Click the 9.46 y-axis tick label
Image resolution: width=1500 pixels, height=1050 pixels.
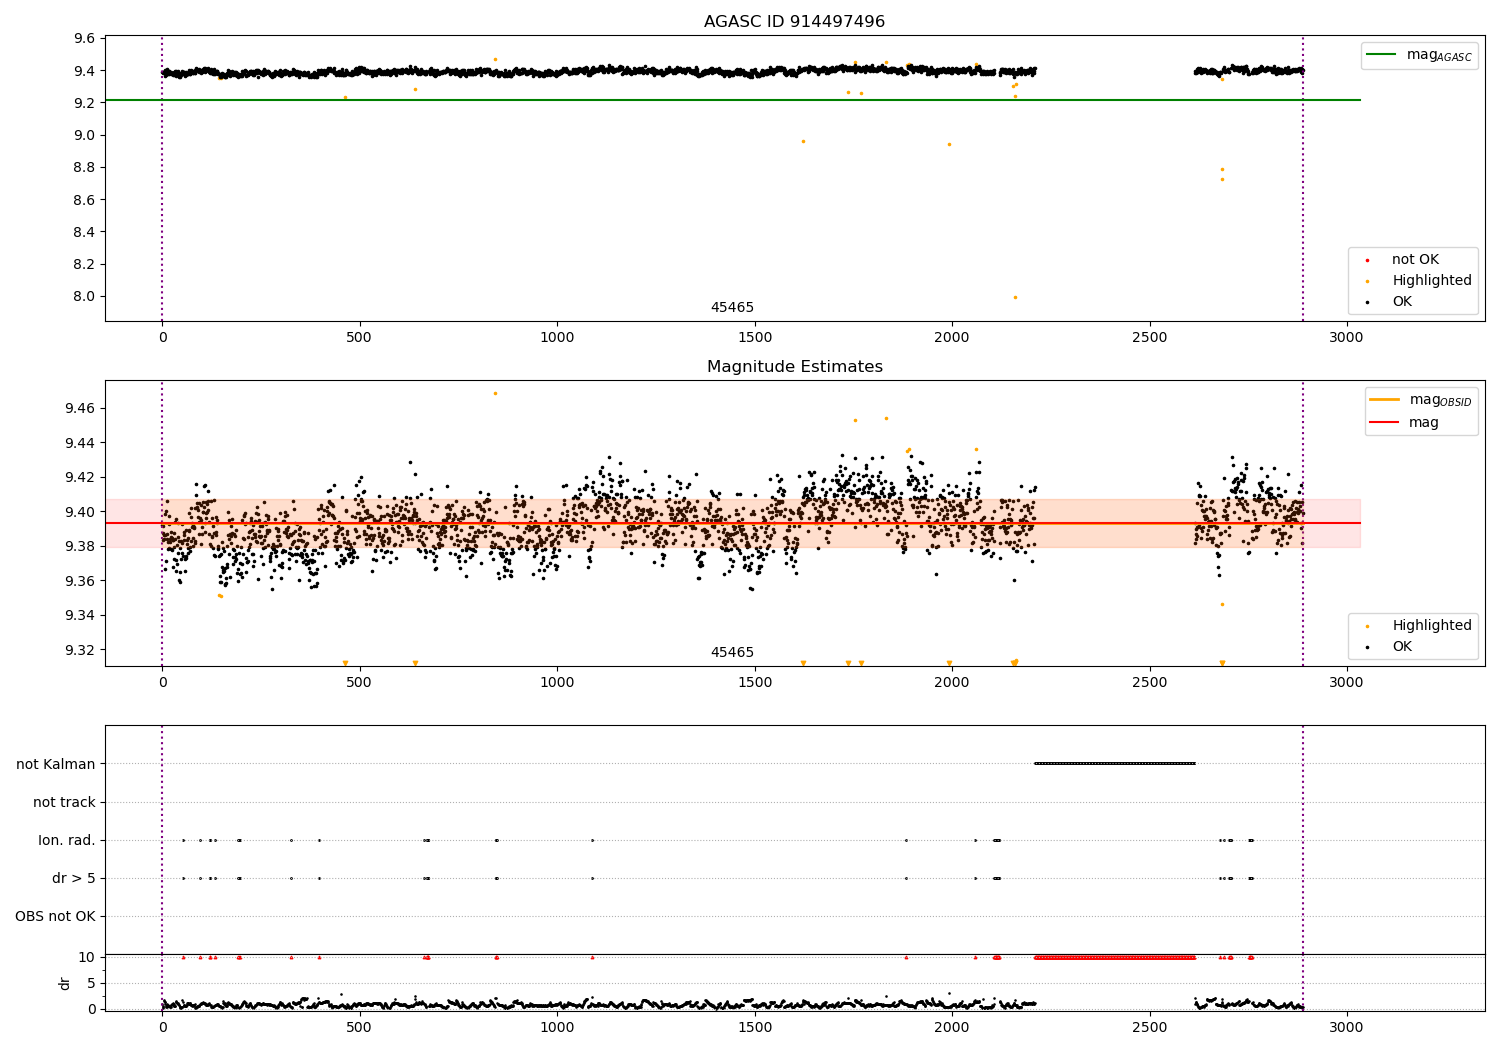click(81, 408)
